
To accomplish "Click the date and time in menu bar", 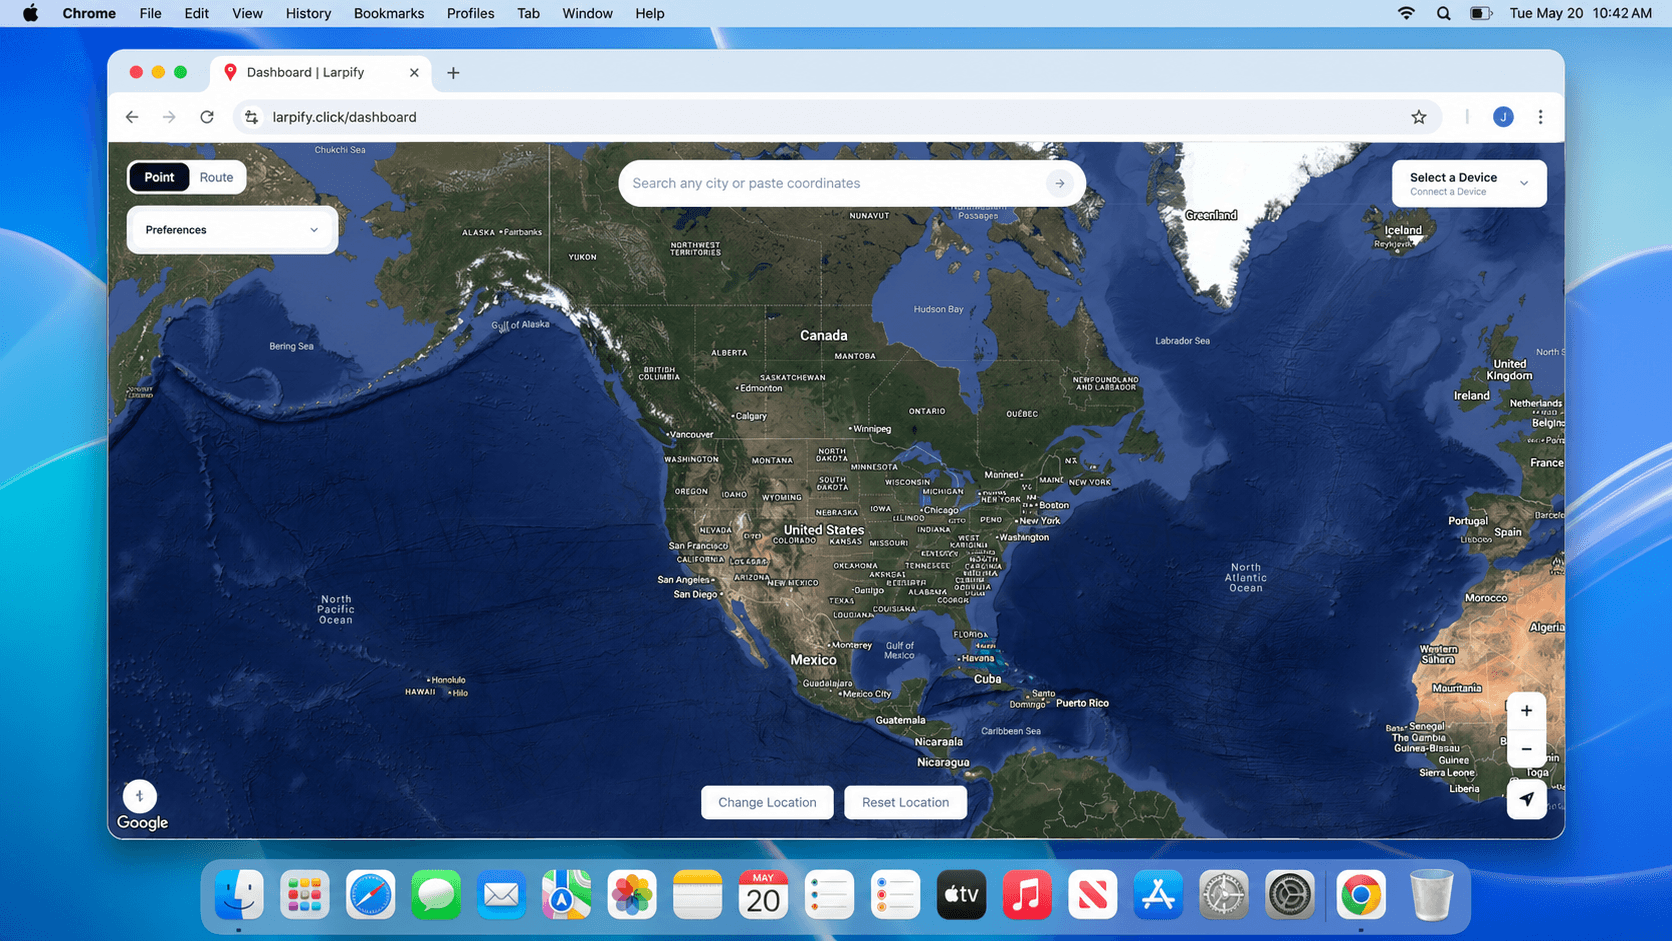I will click(1580, 13).
